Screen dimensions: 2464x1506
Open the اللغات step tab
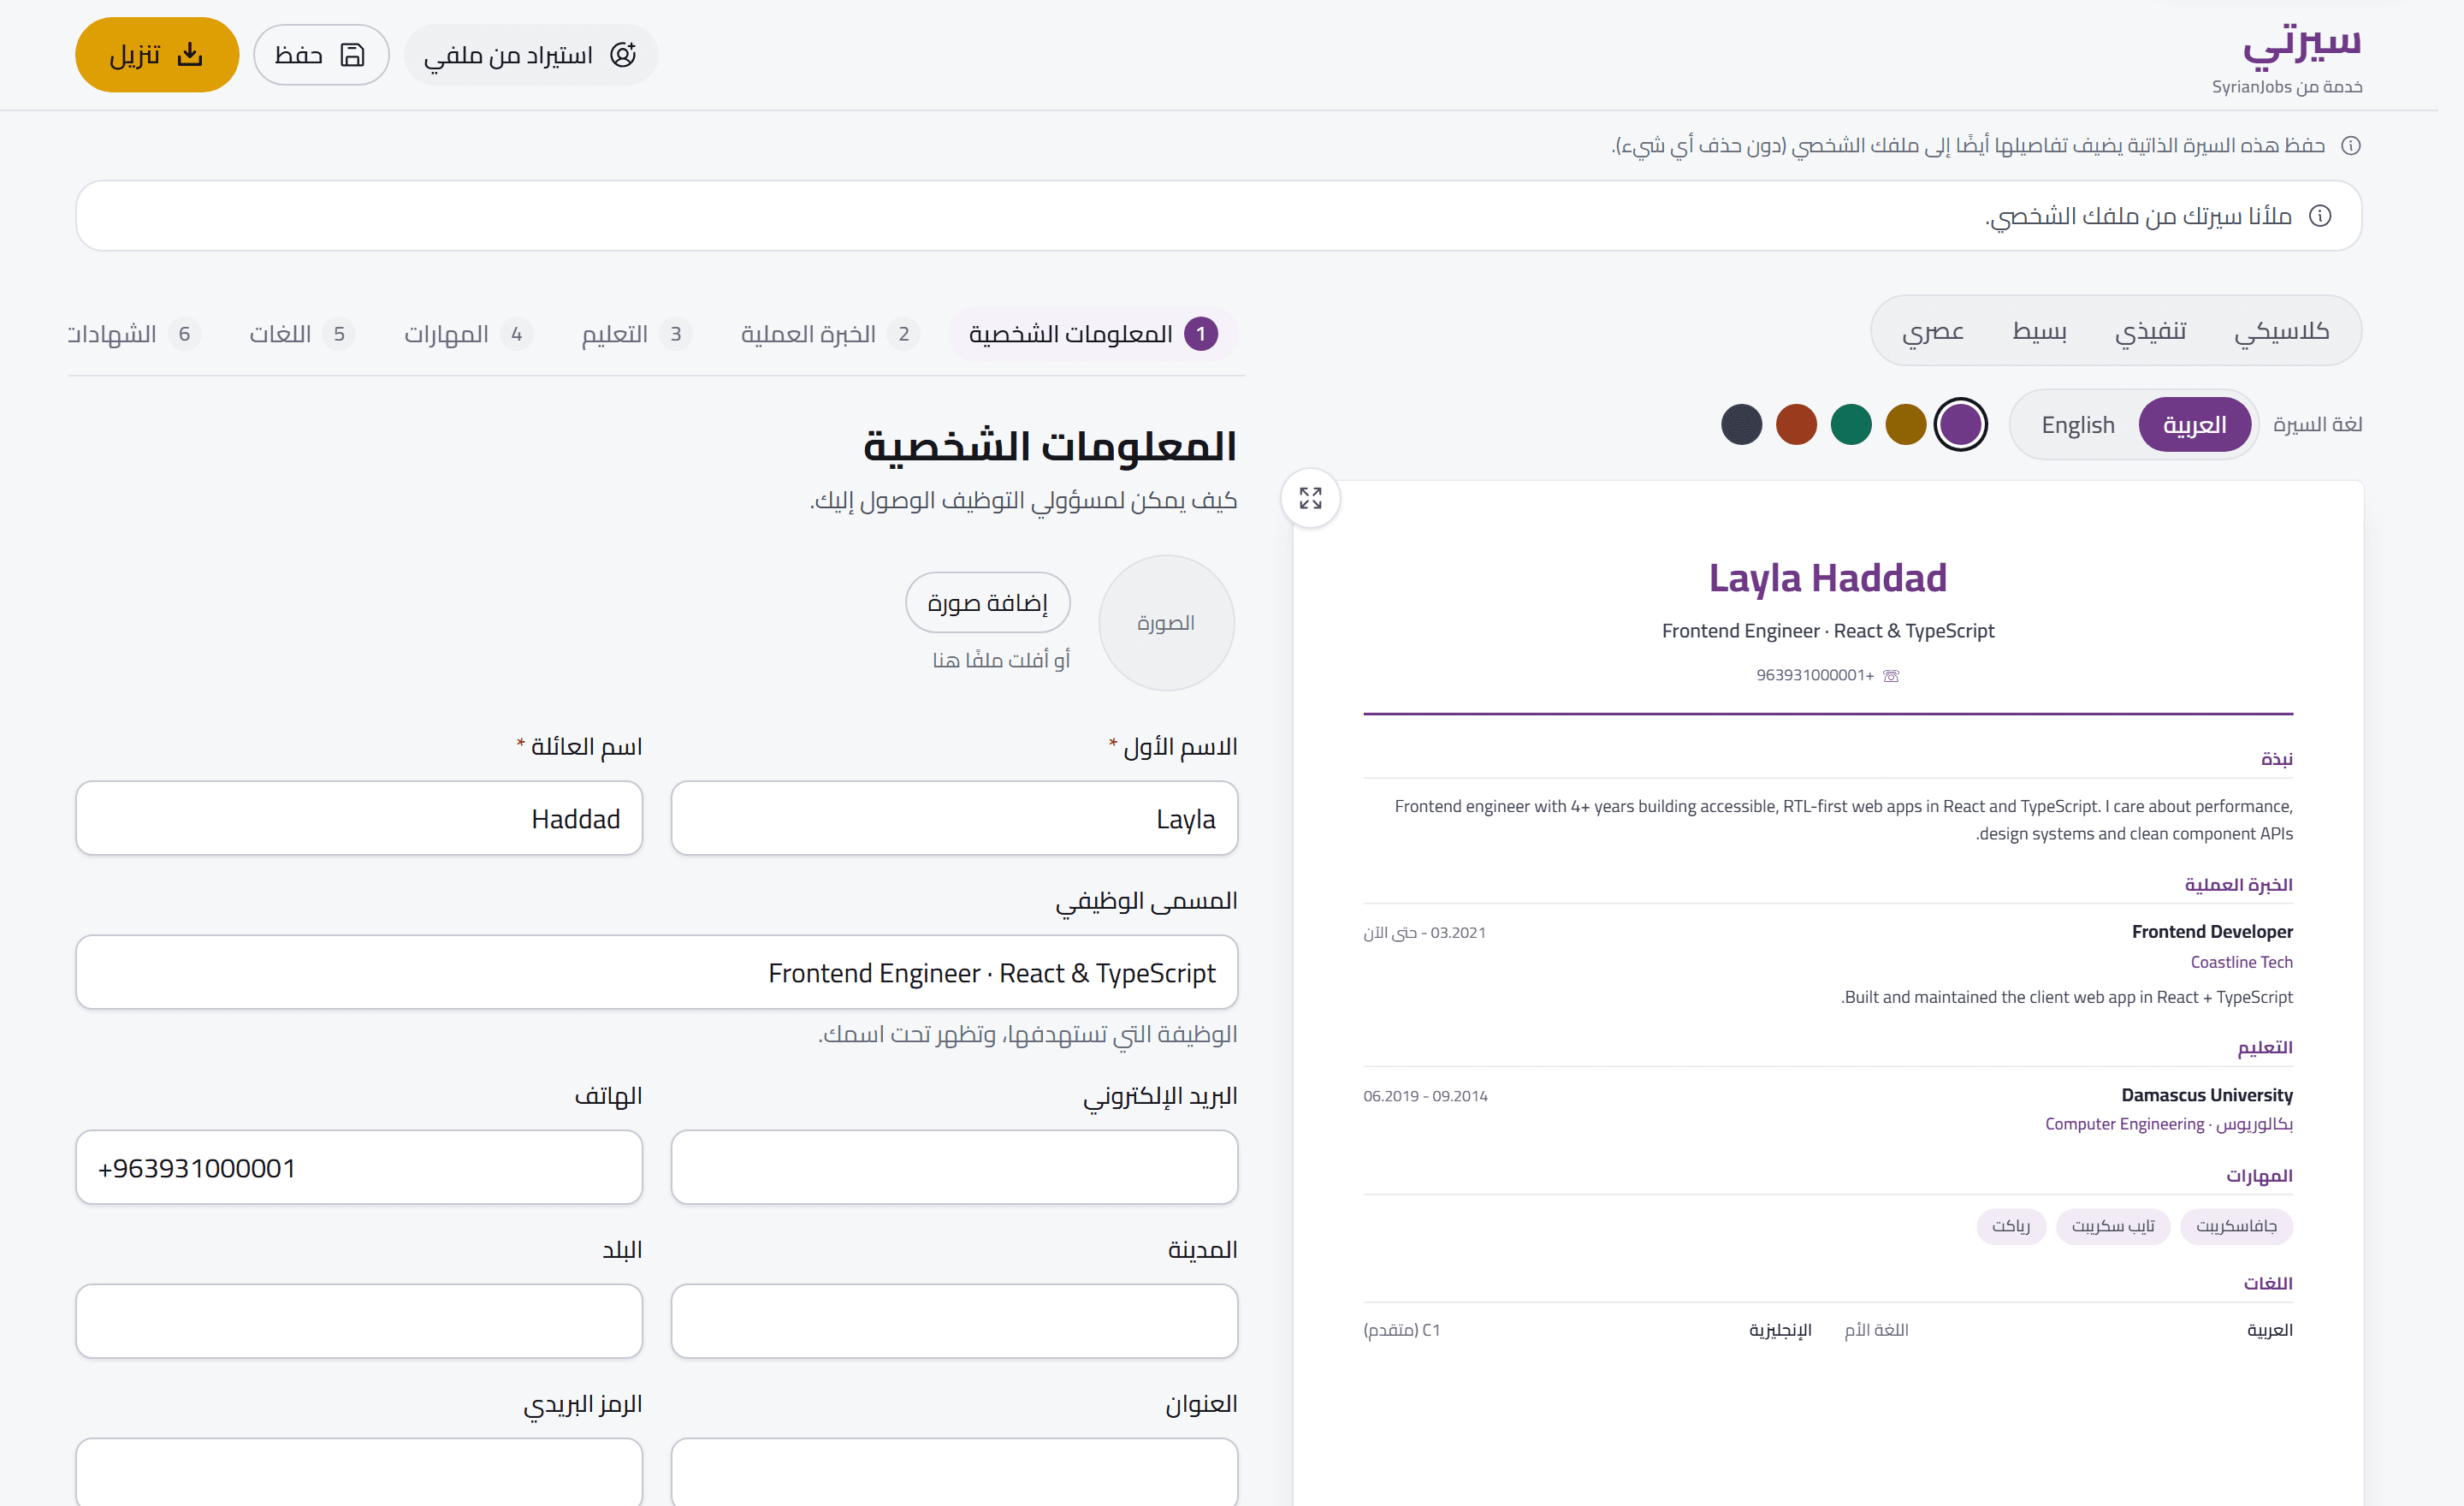point(302,334)
